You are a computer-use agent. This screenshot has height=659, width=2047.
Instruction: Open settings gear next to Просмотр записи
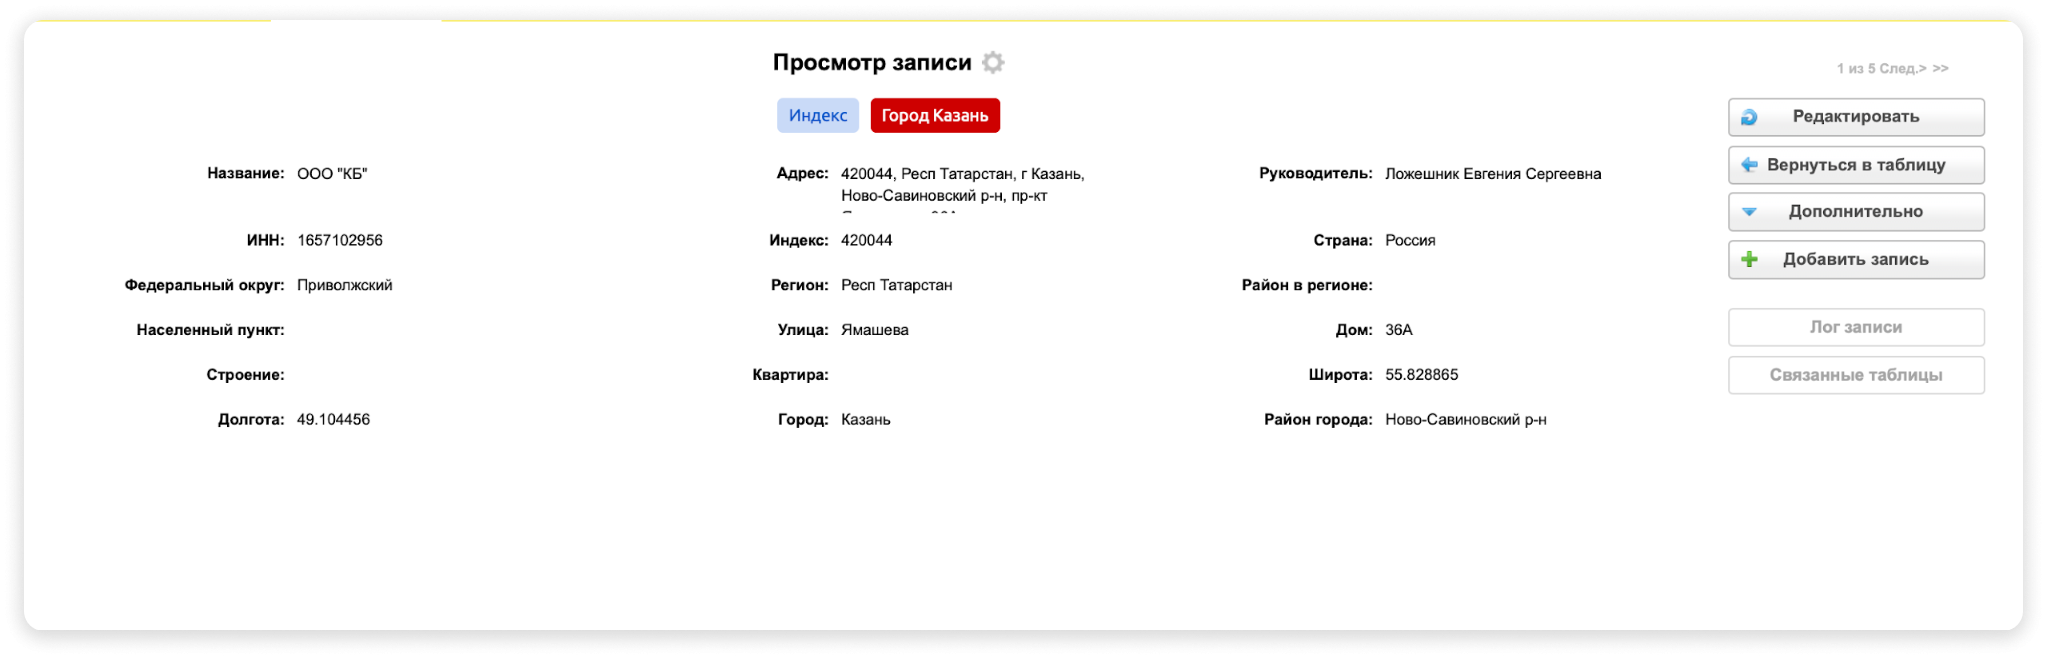(992, 63)
